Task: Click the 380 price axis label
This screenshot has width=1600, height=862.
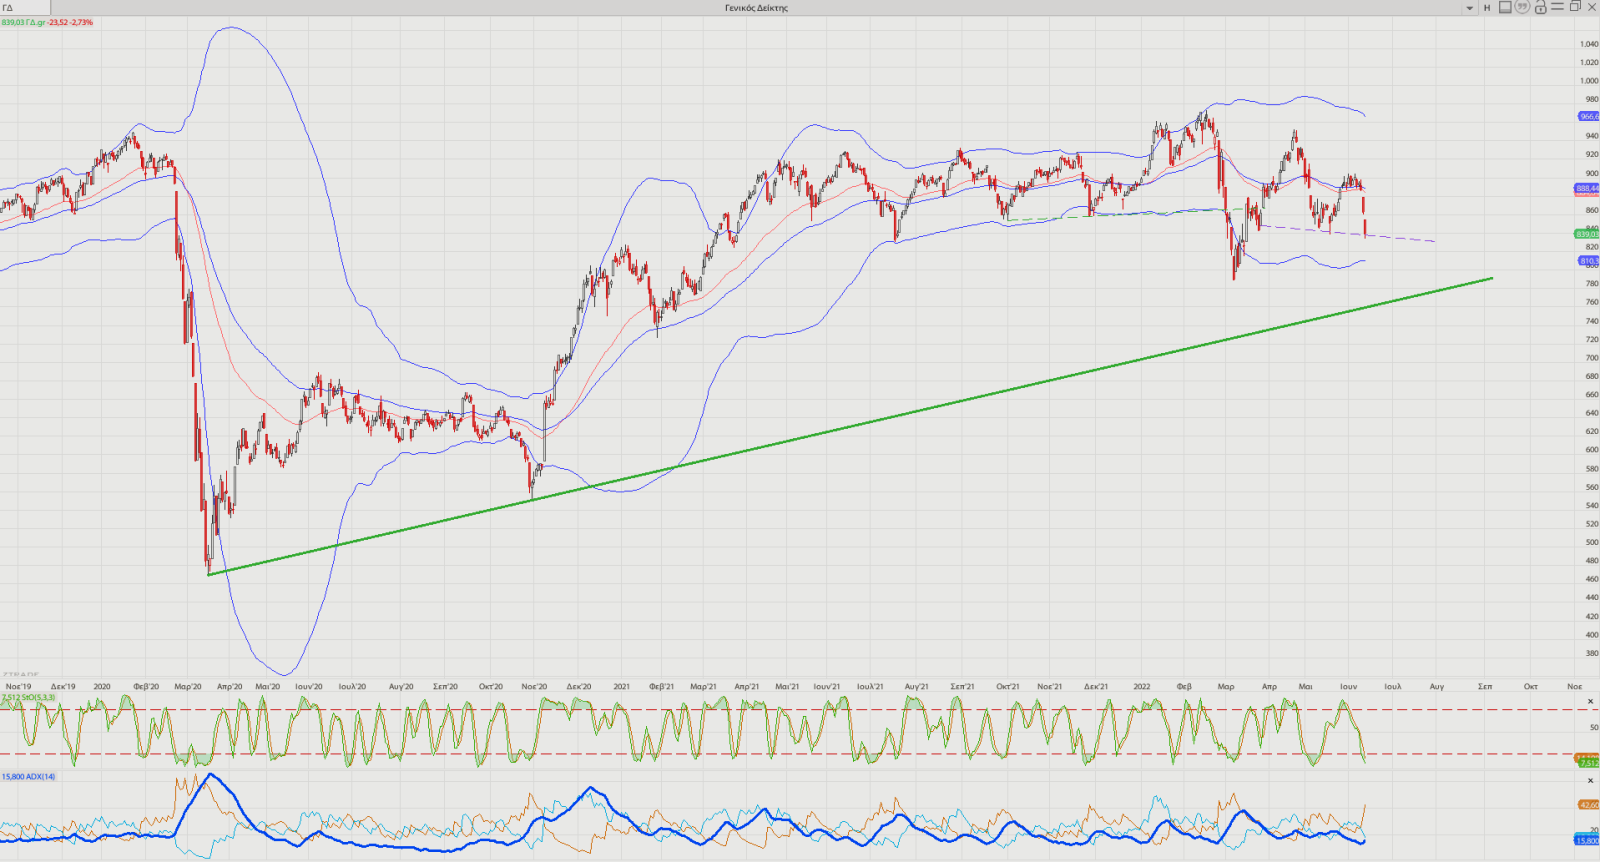Action: [x=1591, y=654]
